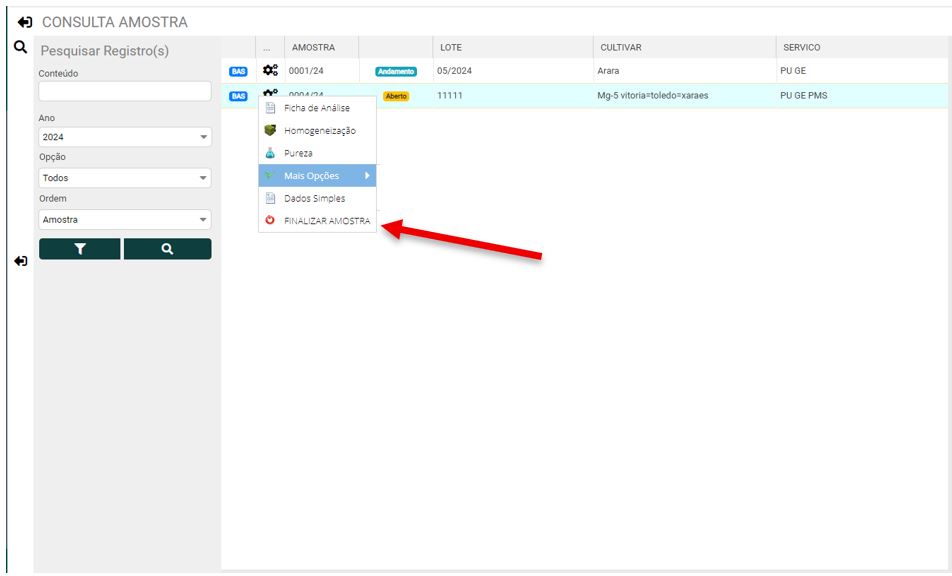Select Homogeneização in the context menu

319,131
